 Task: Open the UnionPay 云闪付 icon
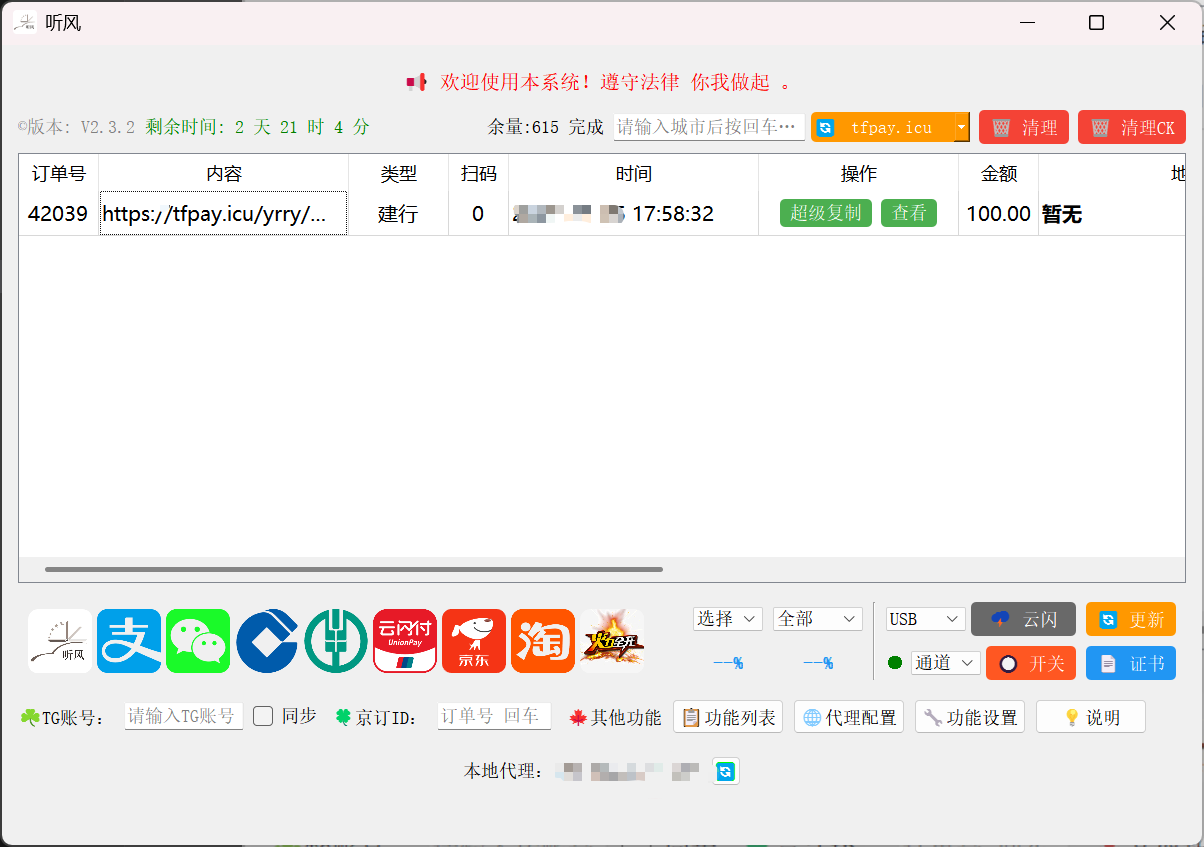pyautogui.click(x=405, y=641)
